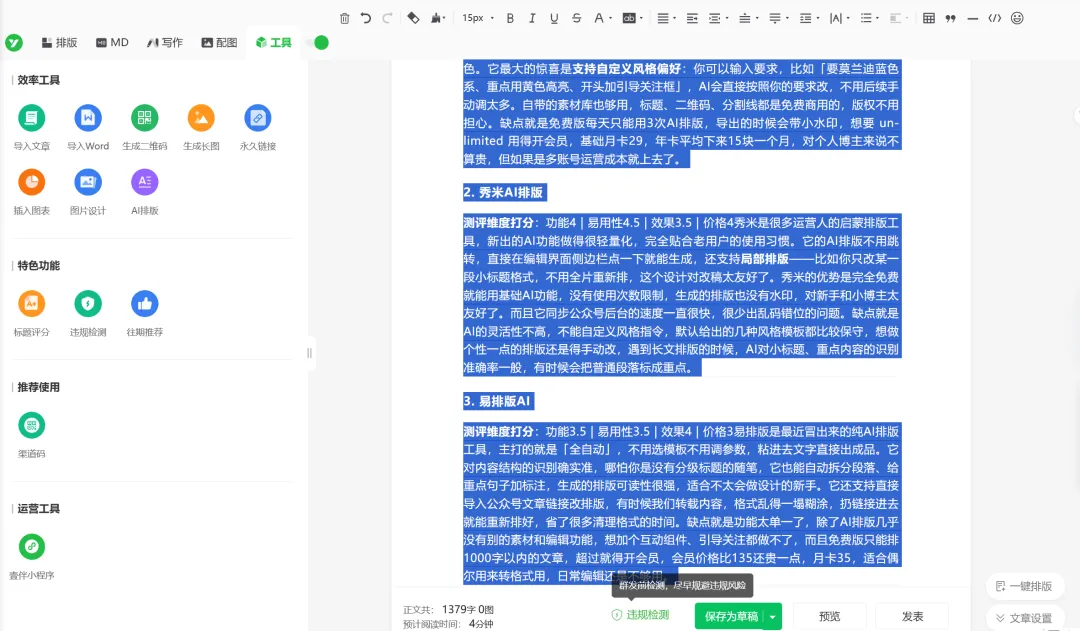The width and height of the screenshot is (1080, 631).
Task: Open the bullet list dropdown
Action: tap(869, 19)
